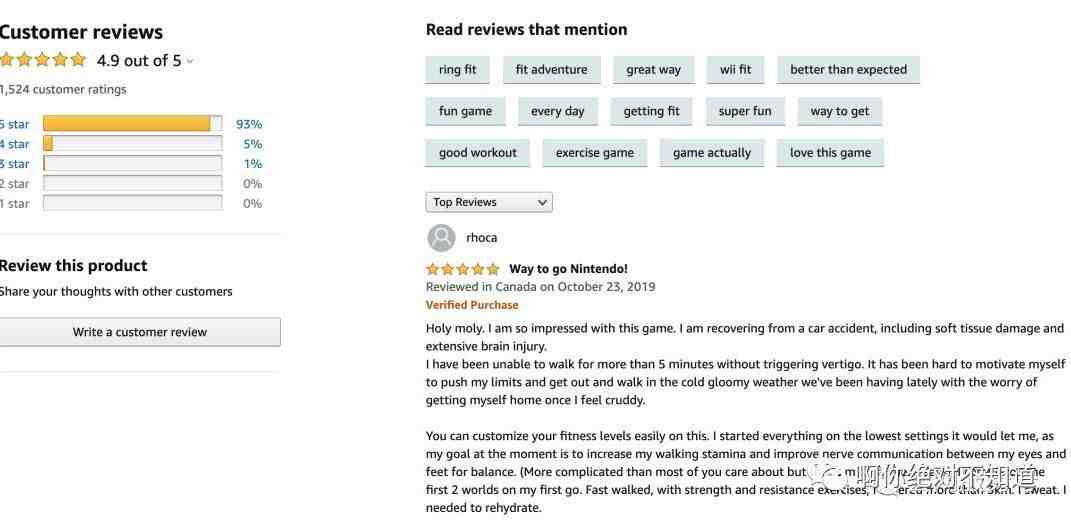
Task: Click the 5 star yellow rating bar
Action: [x=132, y=124]
